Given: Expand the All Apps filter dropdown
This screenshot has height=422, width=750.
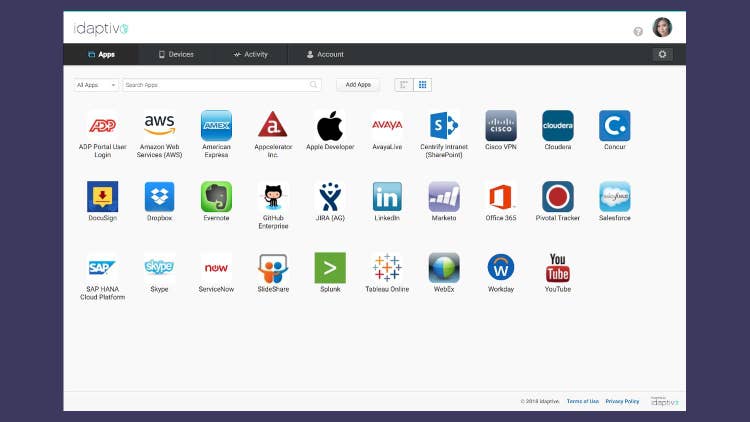Looking at the screenshot, I should point(96,85).
